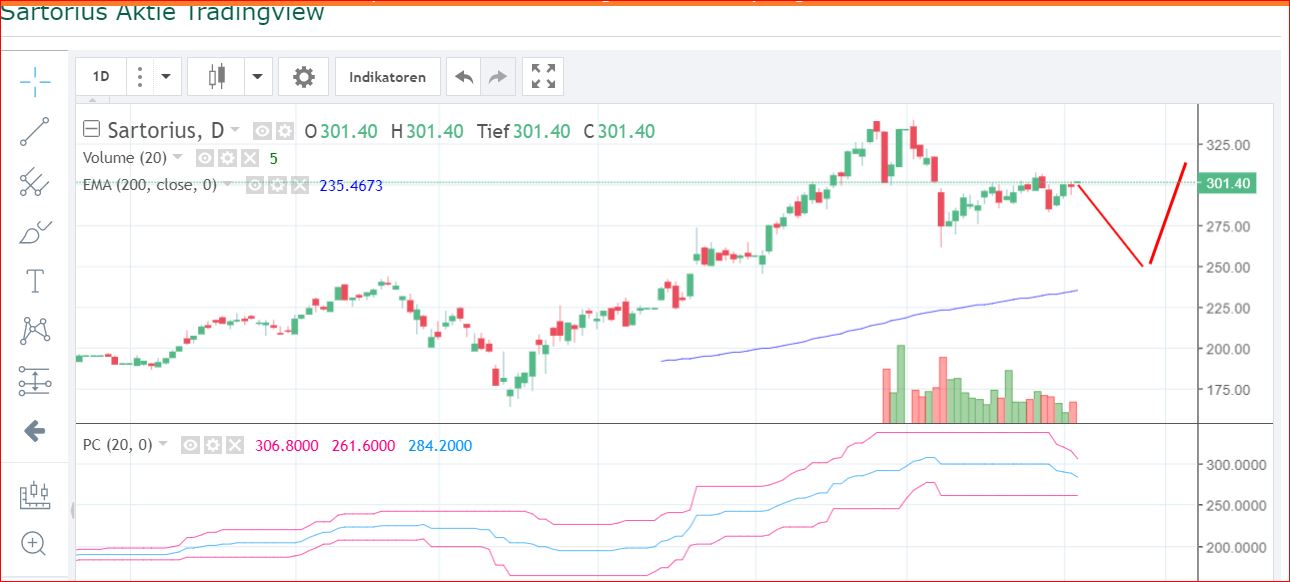This screenshot has height=582, width=1290.
Task: Open the time interval dropdown arrow
Action: pyautogui.click(x=166, y=77)
